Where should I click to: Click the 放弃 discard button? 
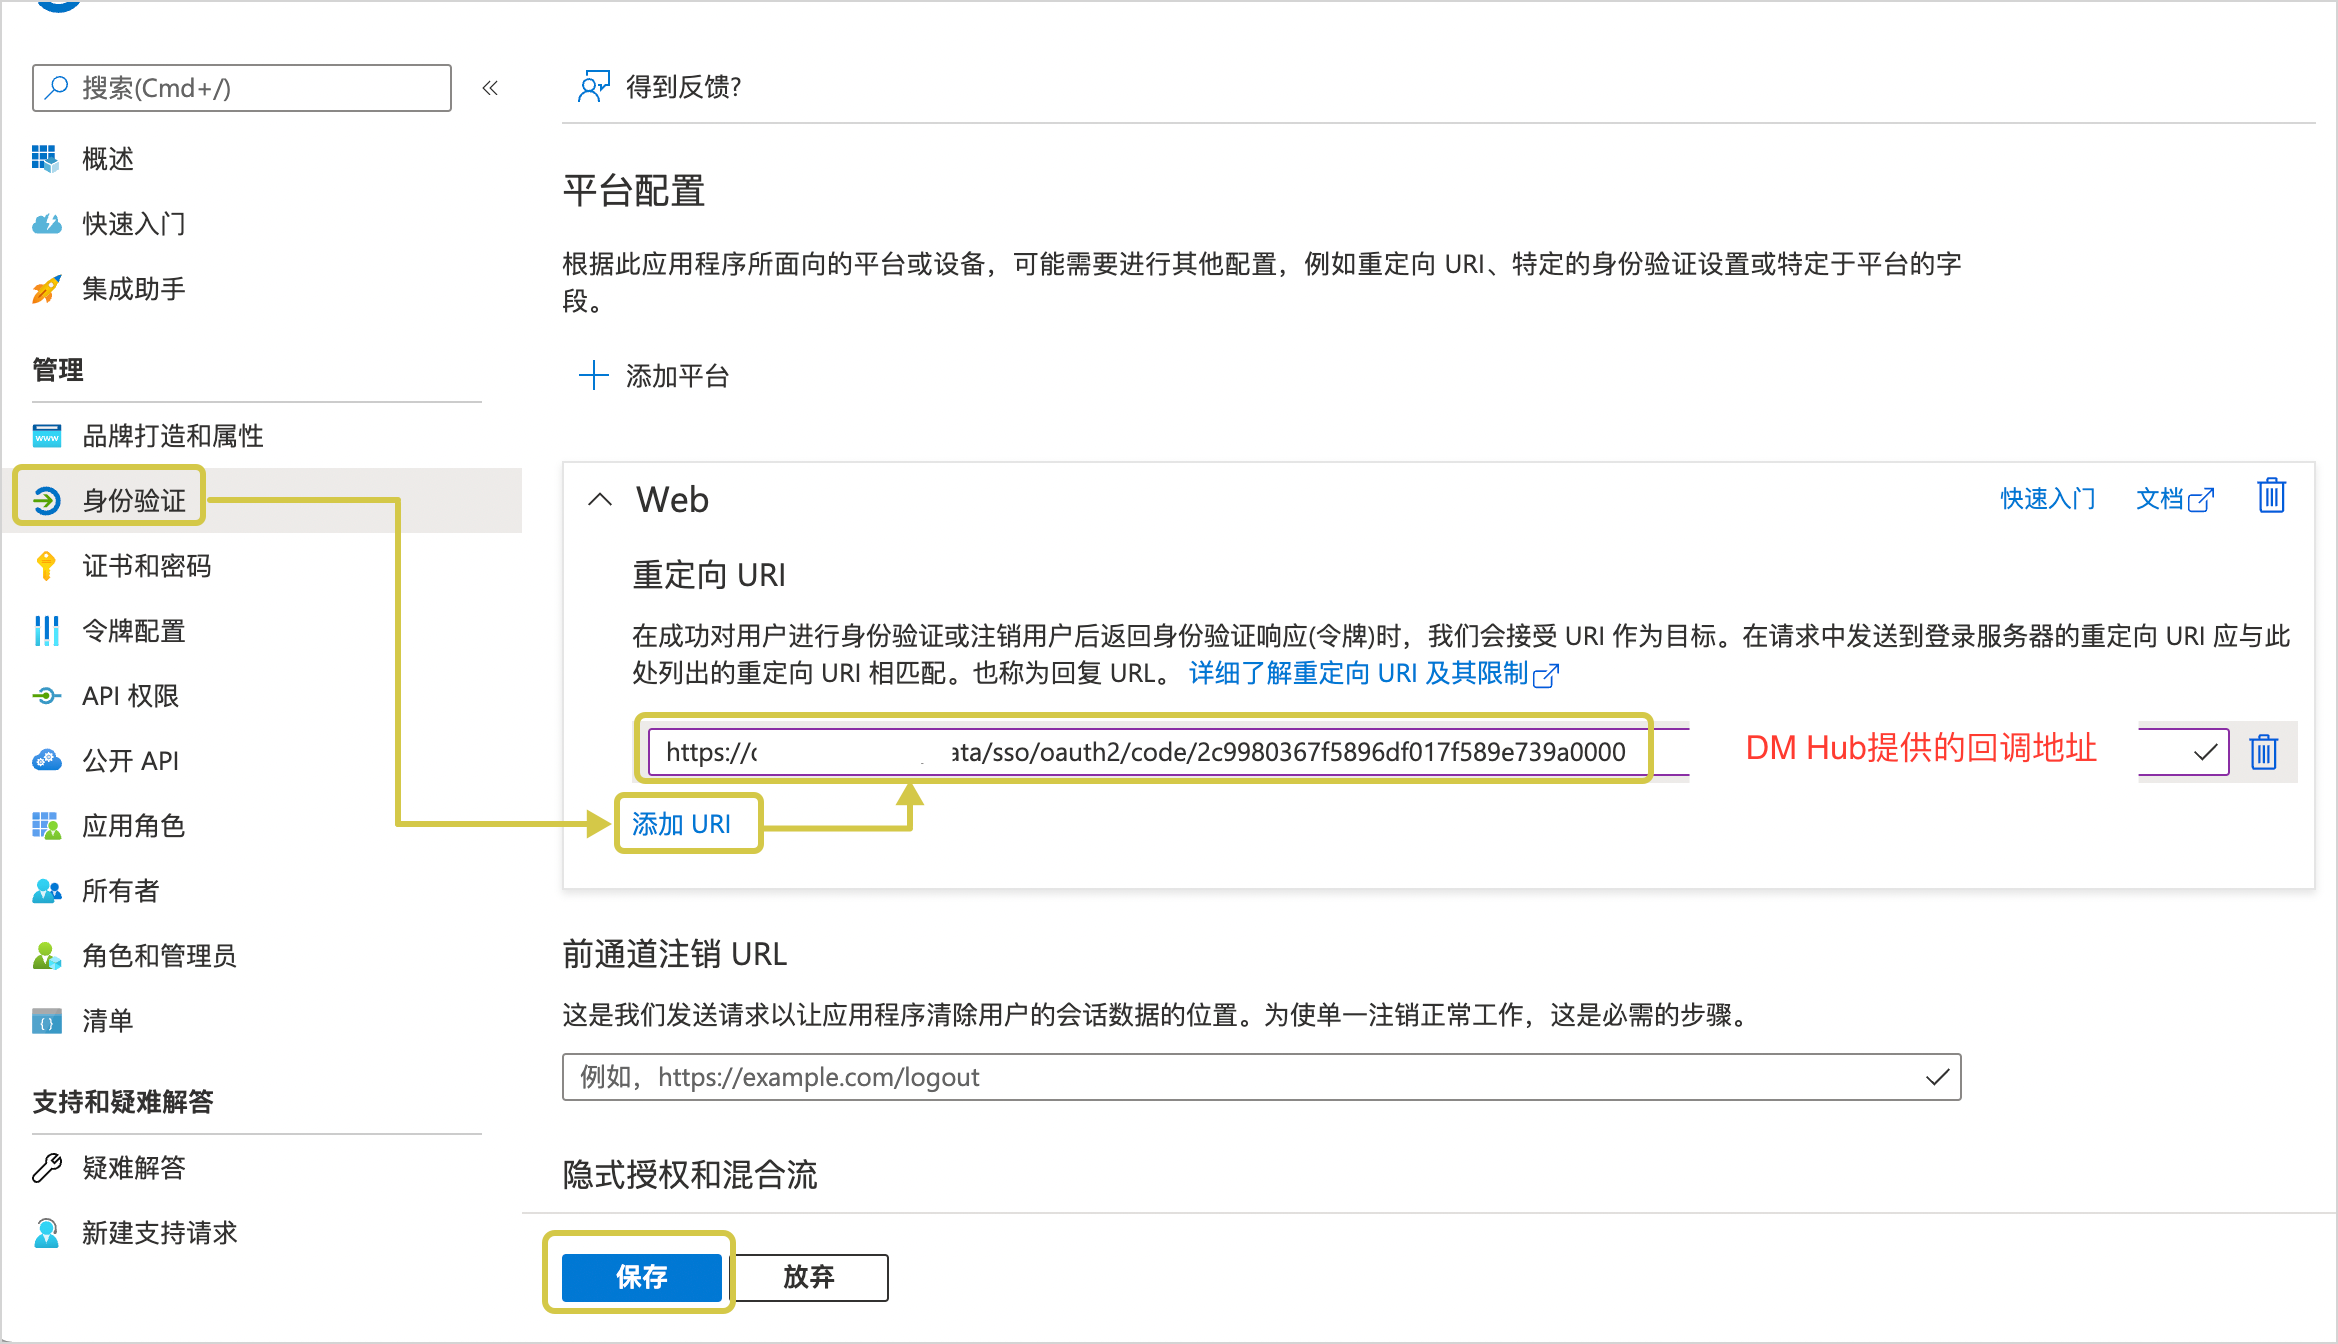[x=808, y=1277]
